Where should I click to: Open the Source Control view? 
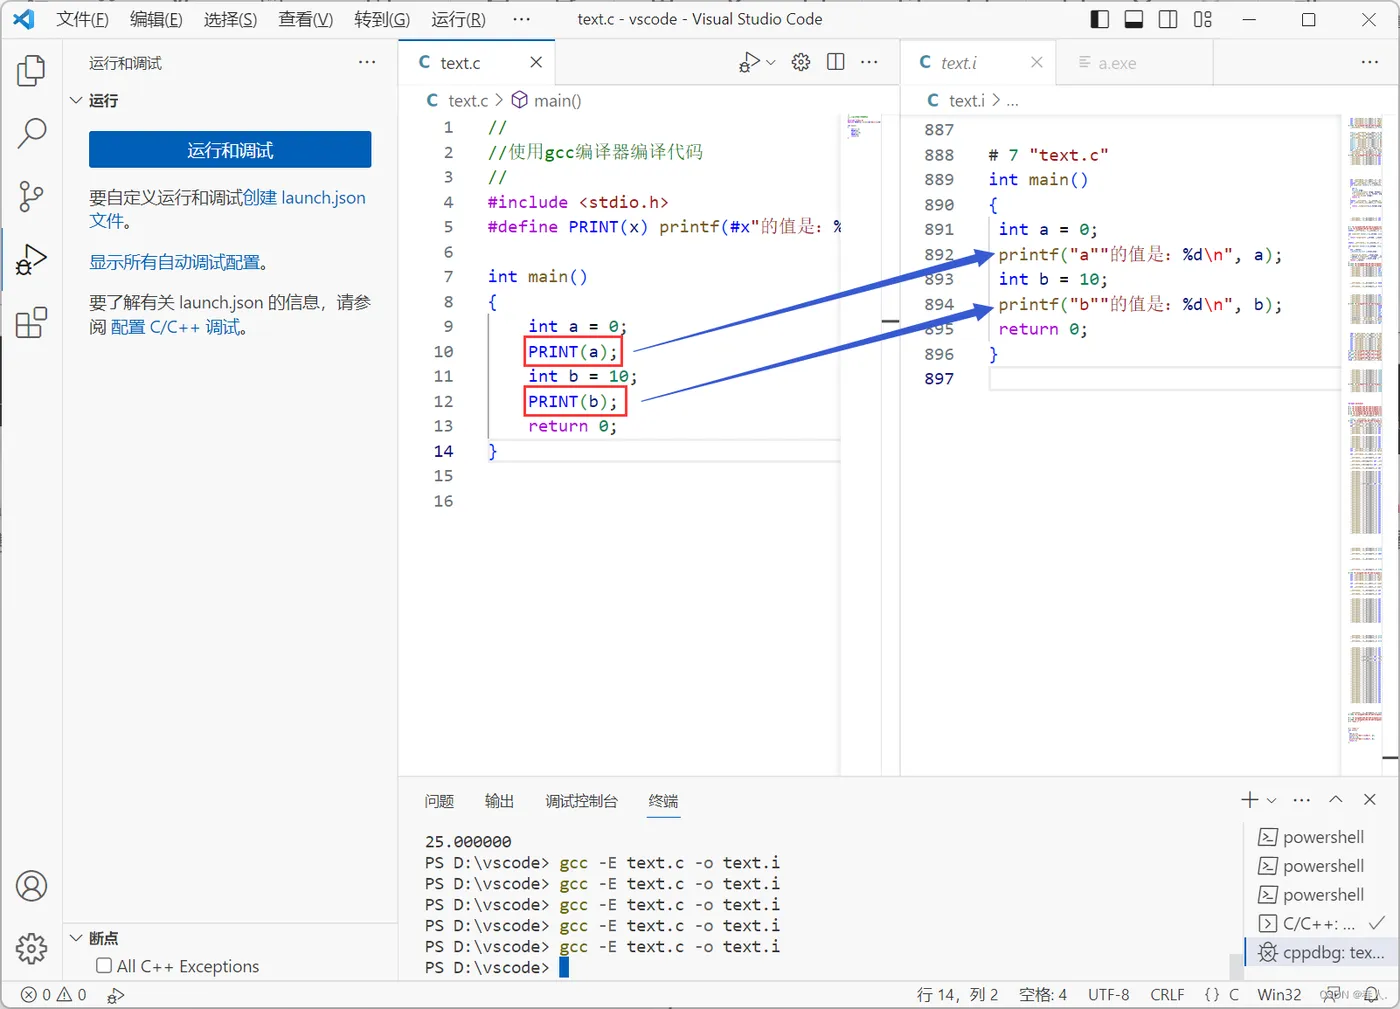click(31, 196)
